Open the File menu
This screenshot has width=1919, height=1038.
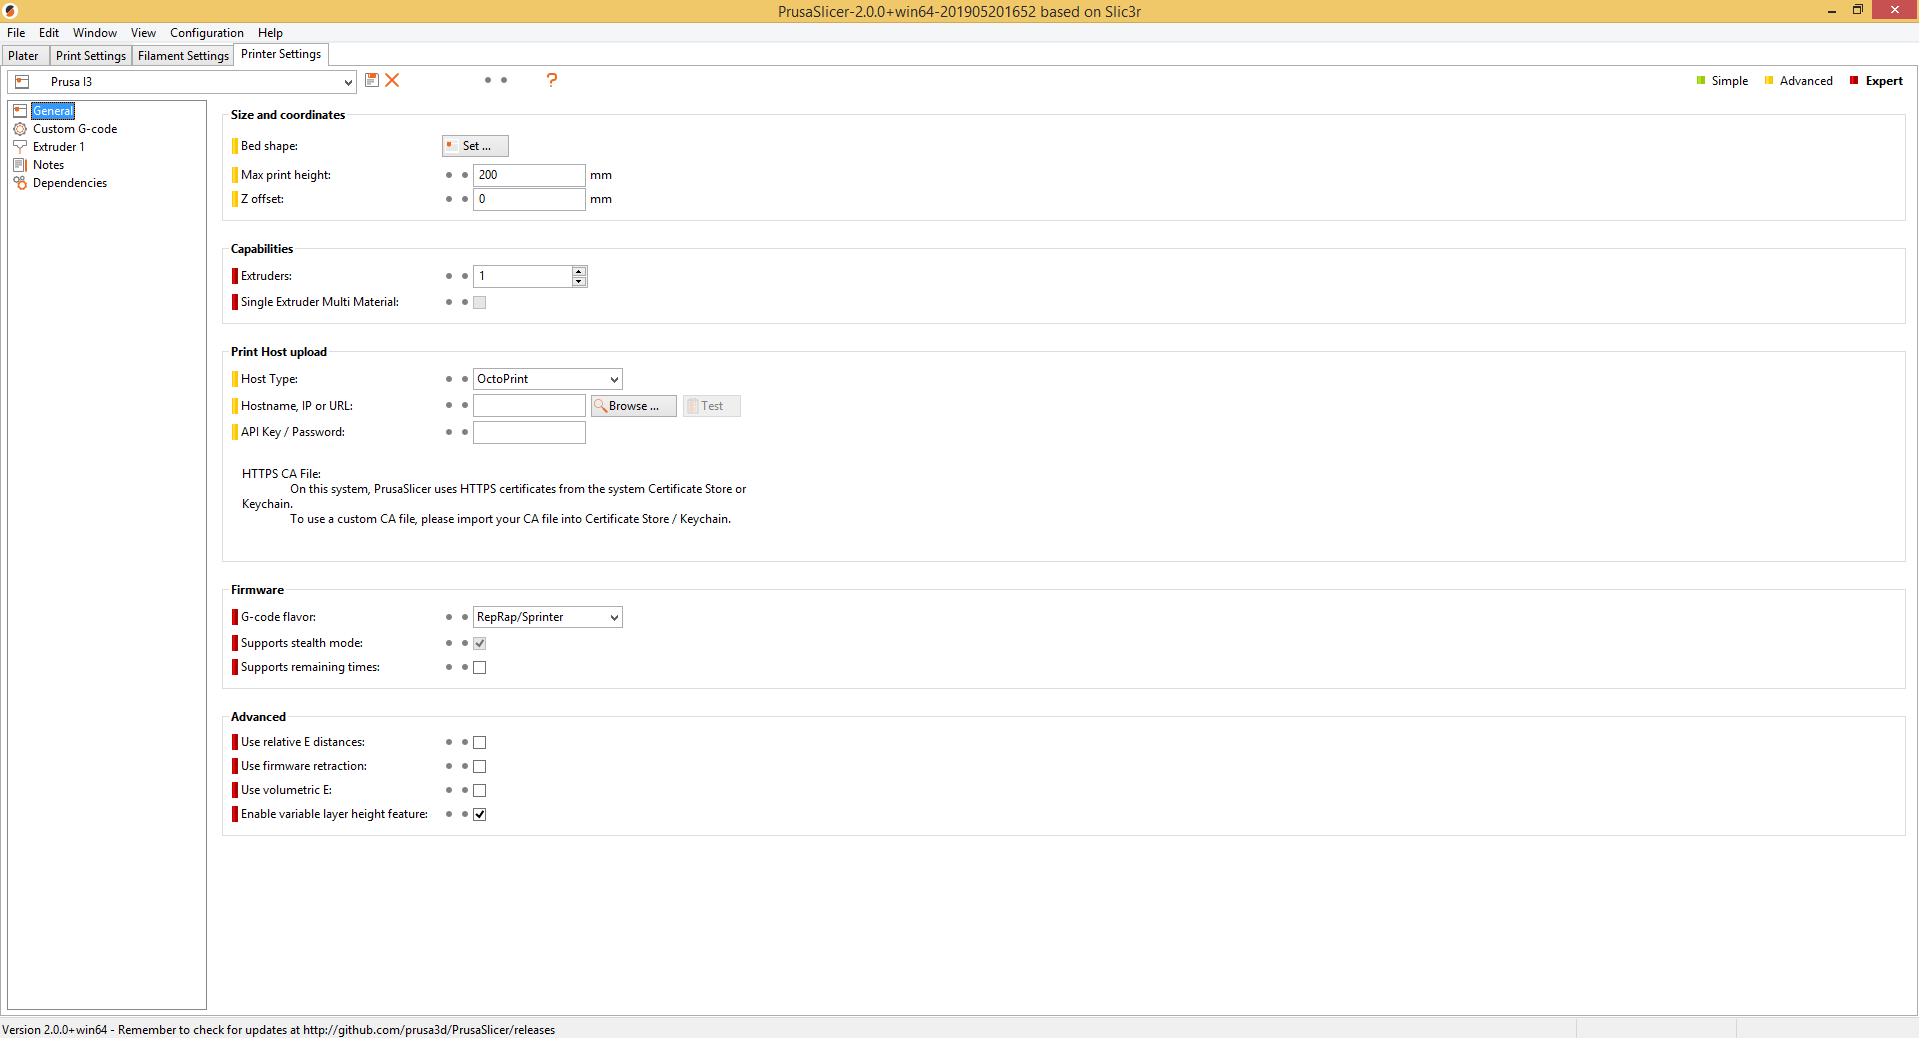click(16, 33)
